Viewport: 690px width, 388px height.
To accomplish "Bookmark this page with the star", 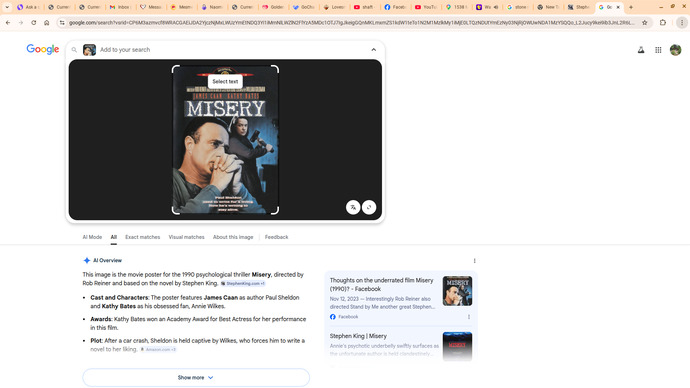I will click(x=644, y=22).
